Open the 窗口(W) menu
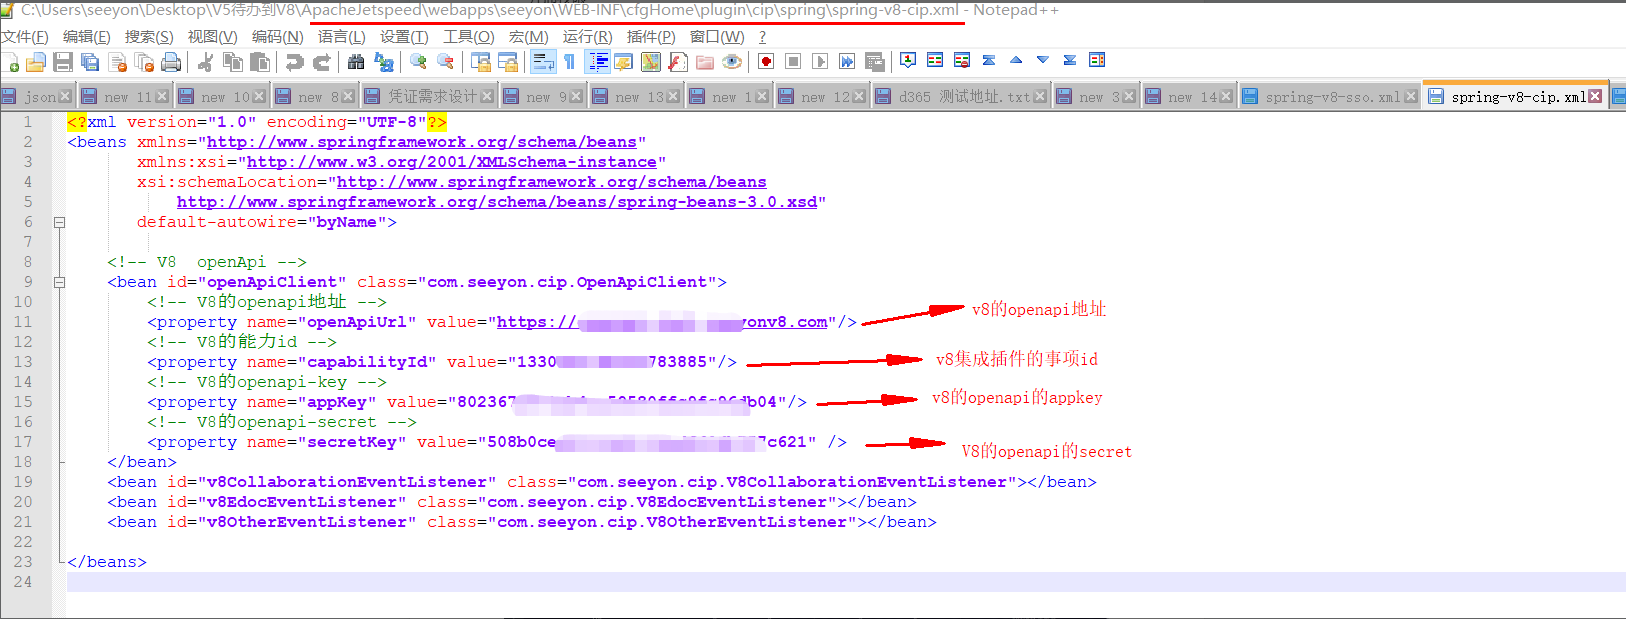The width and height of the screenshot is (1626, 619). (717, 37)
